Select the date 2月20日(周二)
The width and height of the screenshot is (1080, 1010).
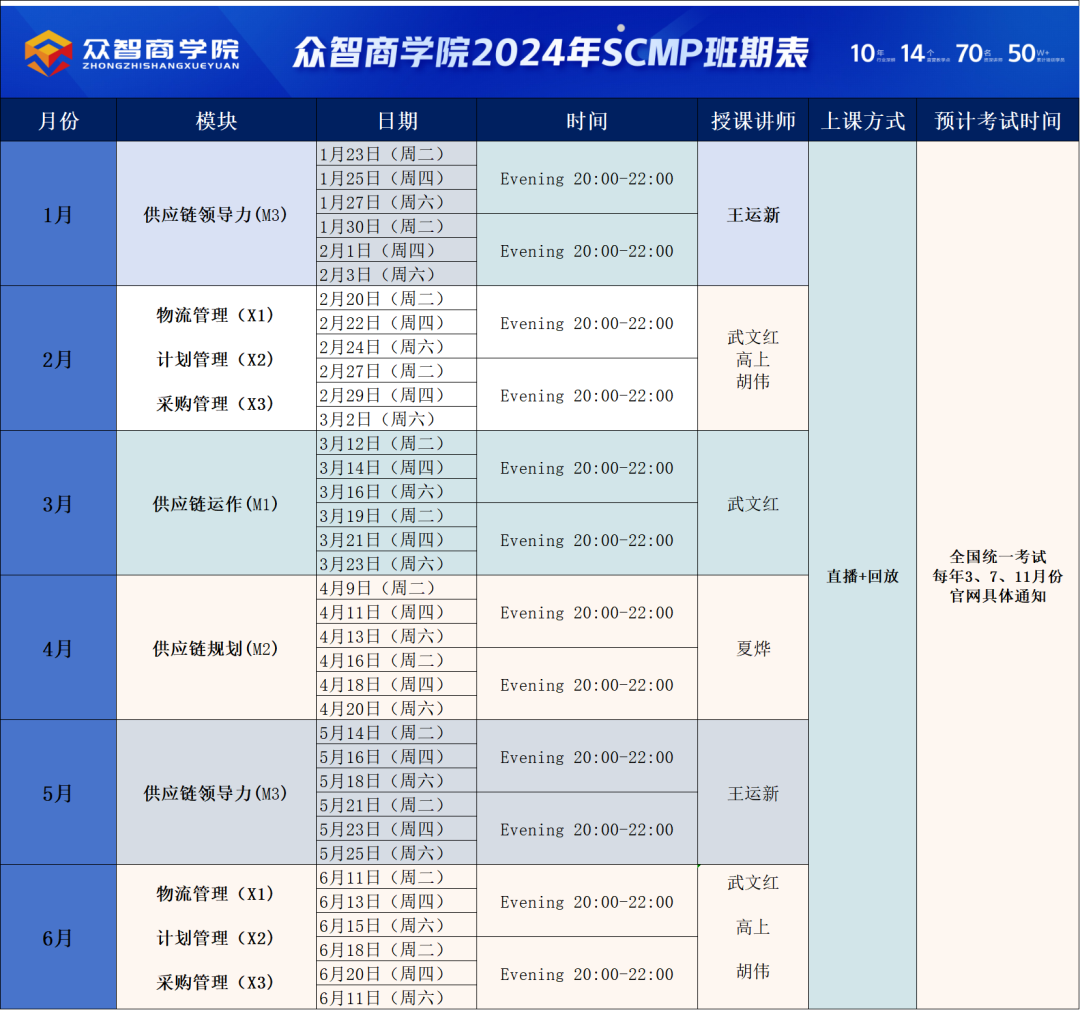click(397, 298)
